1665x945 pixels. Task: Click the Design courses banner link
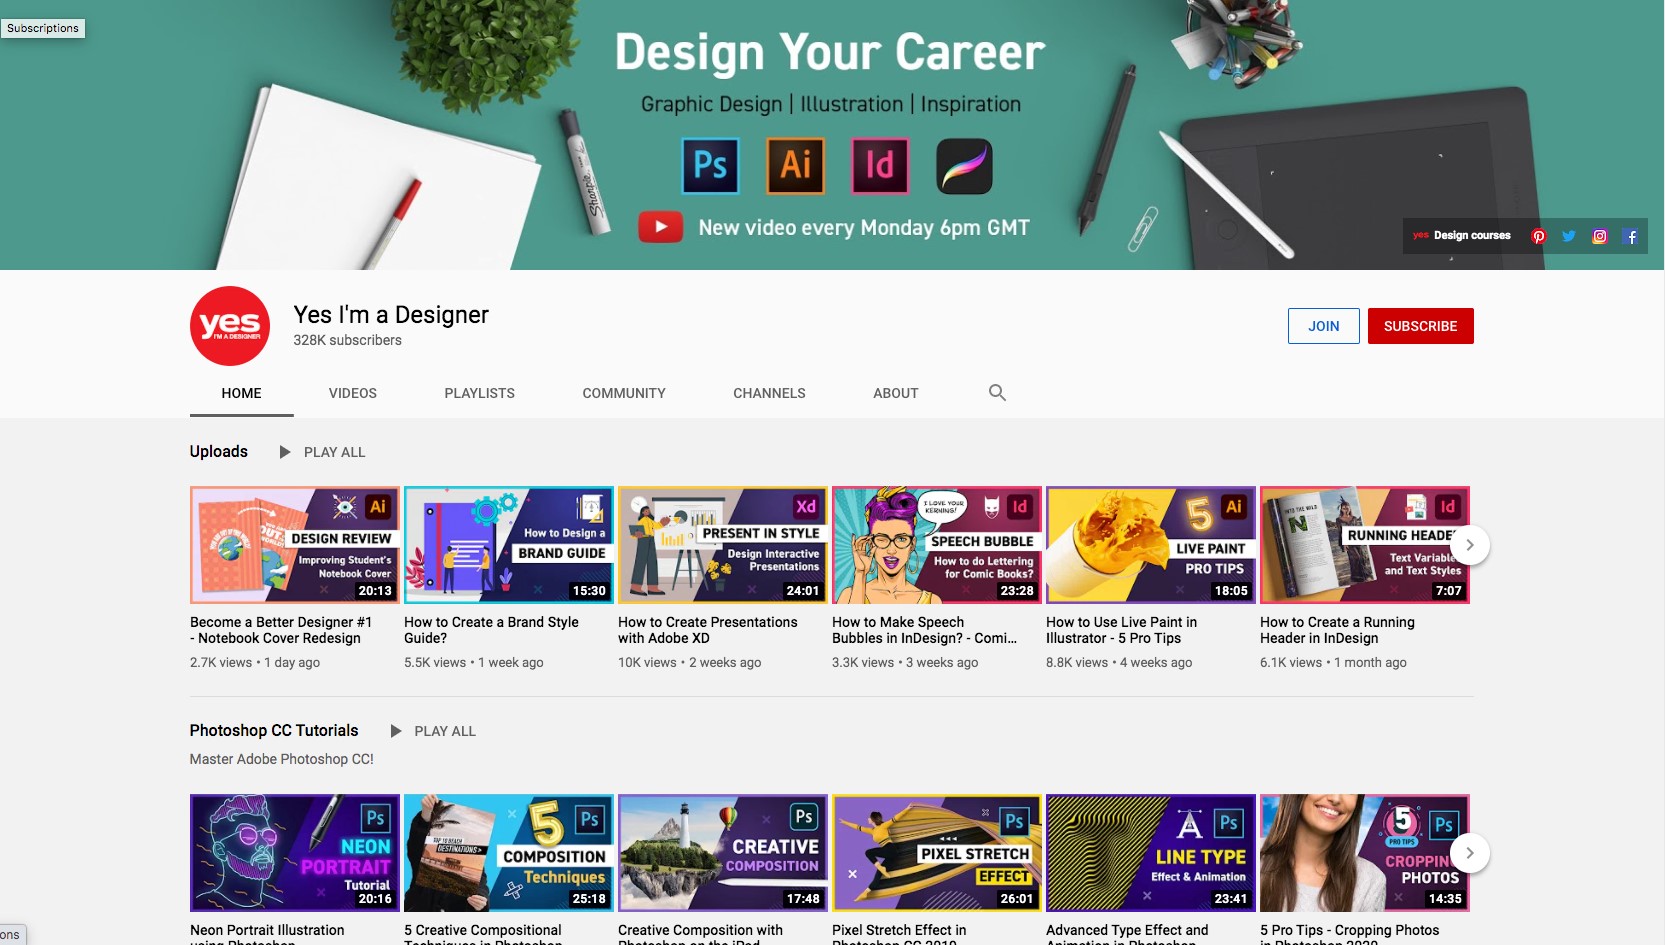point(1462,236)
